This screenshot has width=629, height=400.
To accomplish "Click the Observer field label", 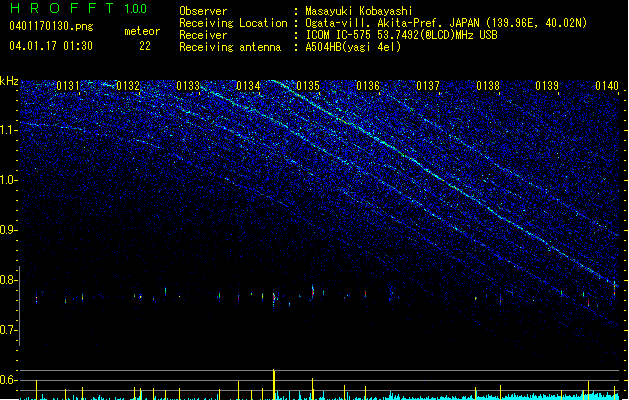I will click(203, 11).
